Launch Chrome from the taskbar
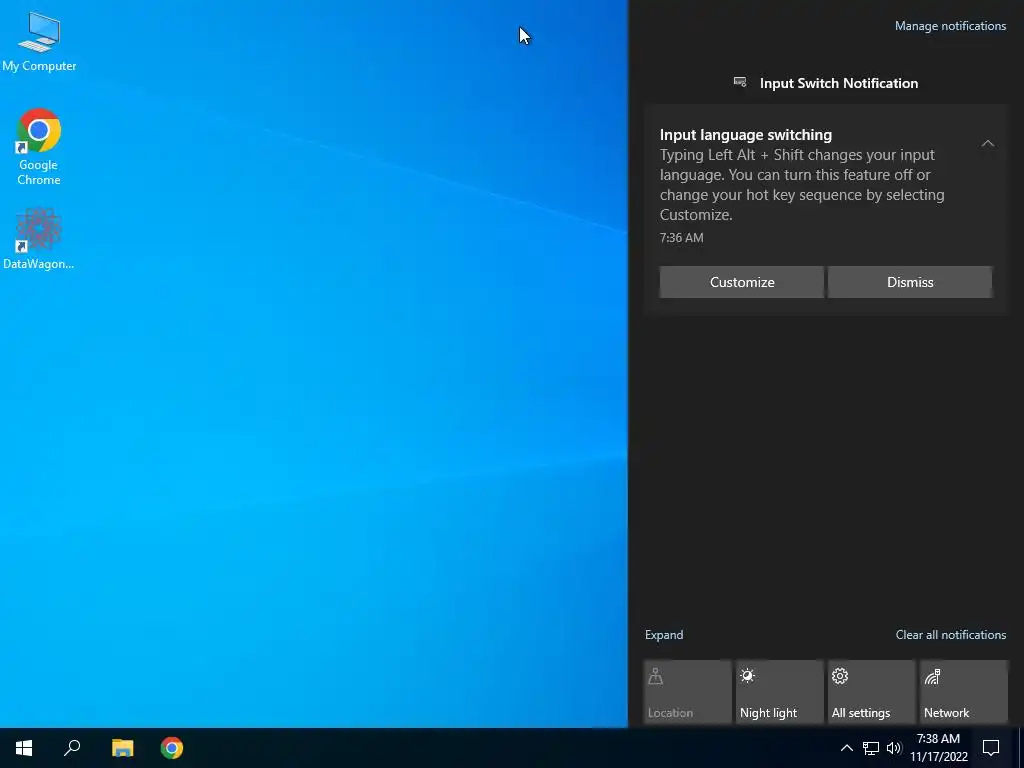 [172, 748]
